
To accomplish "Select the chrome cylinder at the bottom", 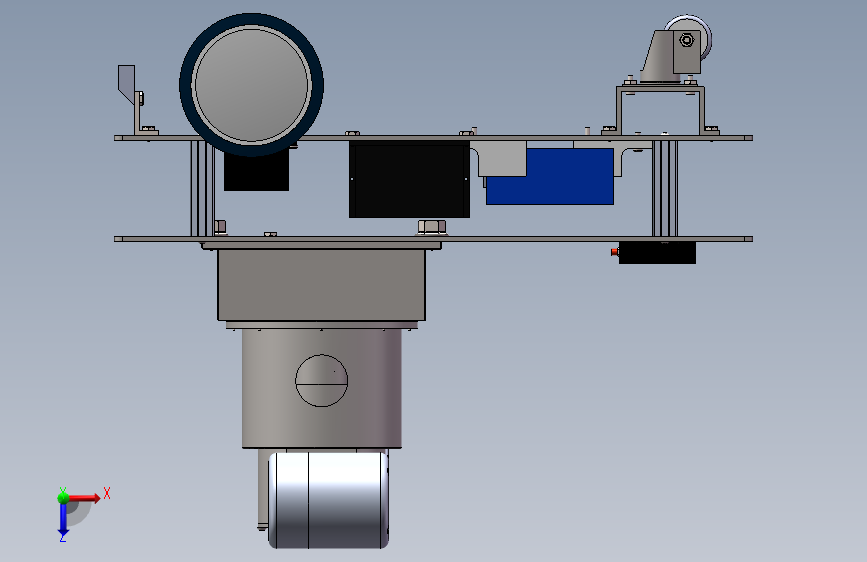I will [x=328, y=500].
